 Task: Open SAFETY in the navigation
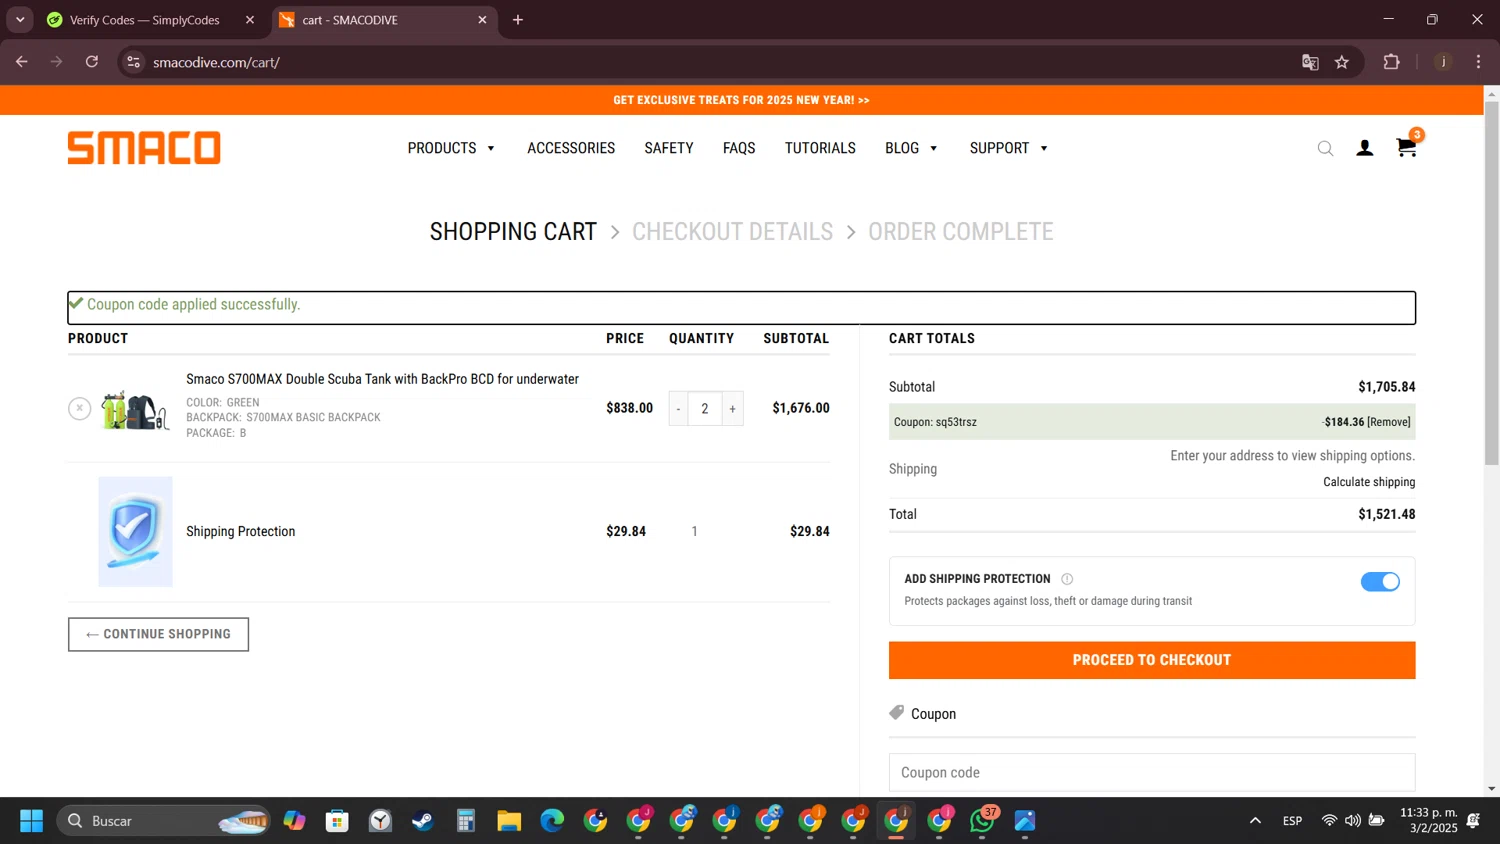tap(669, 148)
